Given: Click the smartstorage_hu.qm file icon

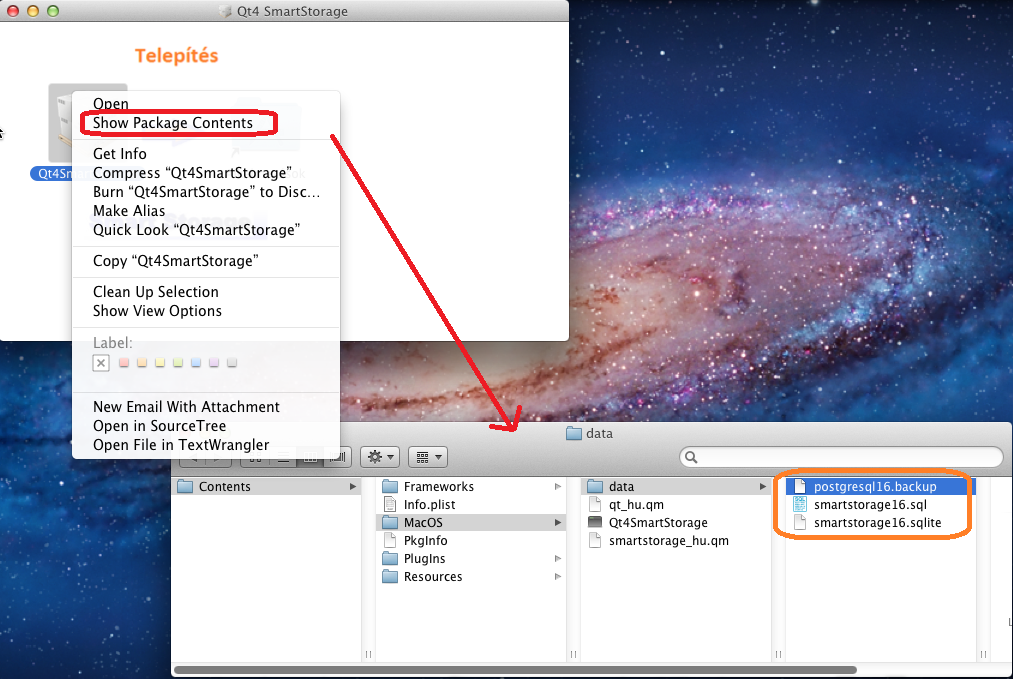Looking at the screenshot, I should 595,541.
